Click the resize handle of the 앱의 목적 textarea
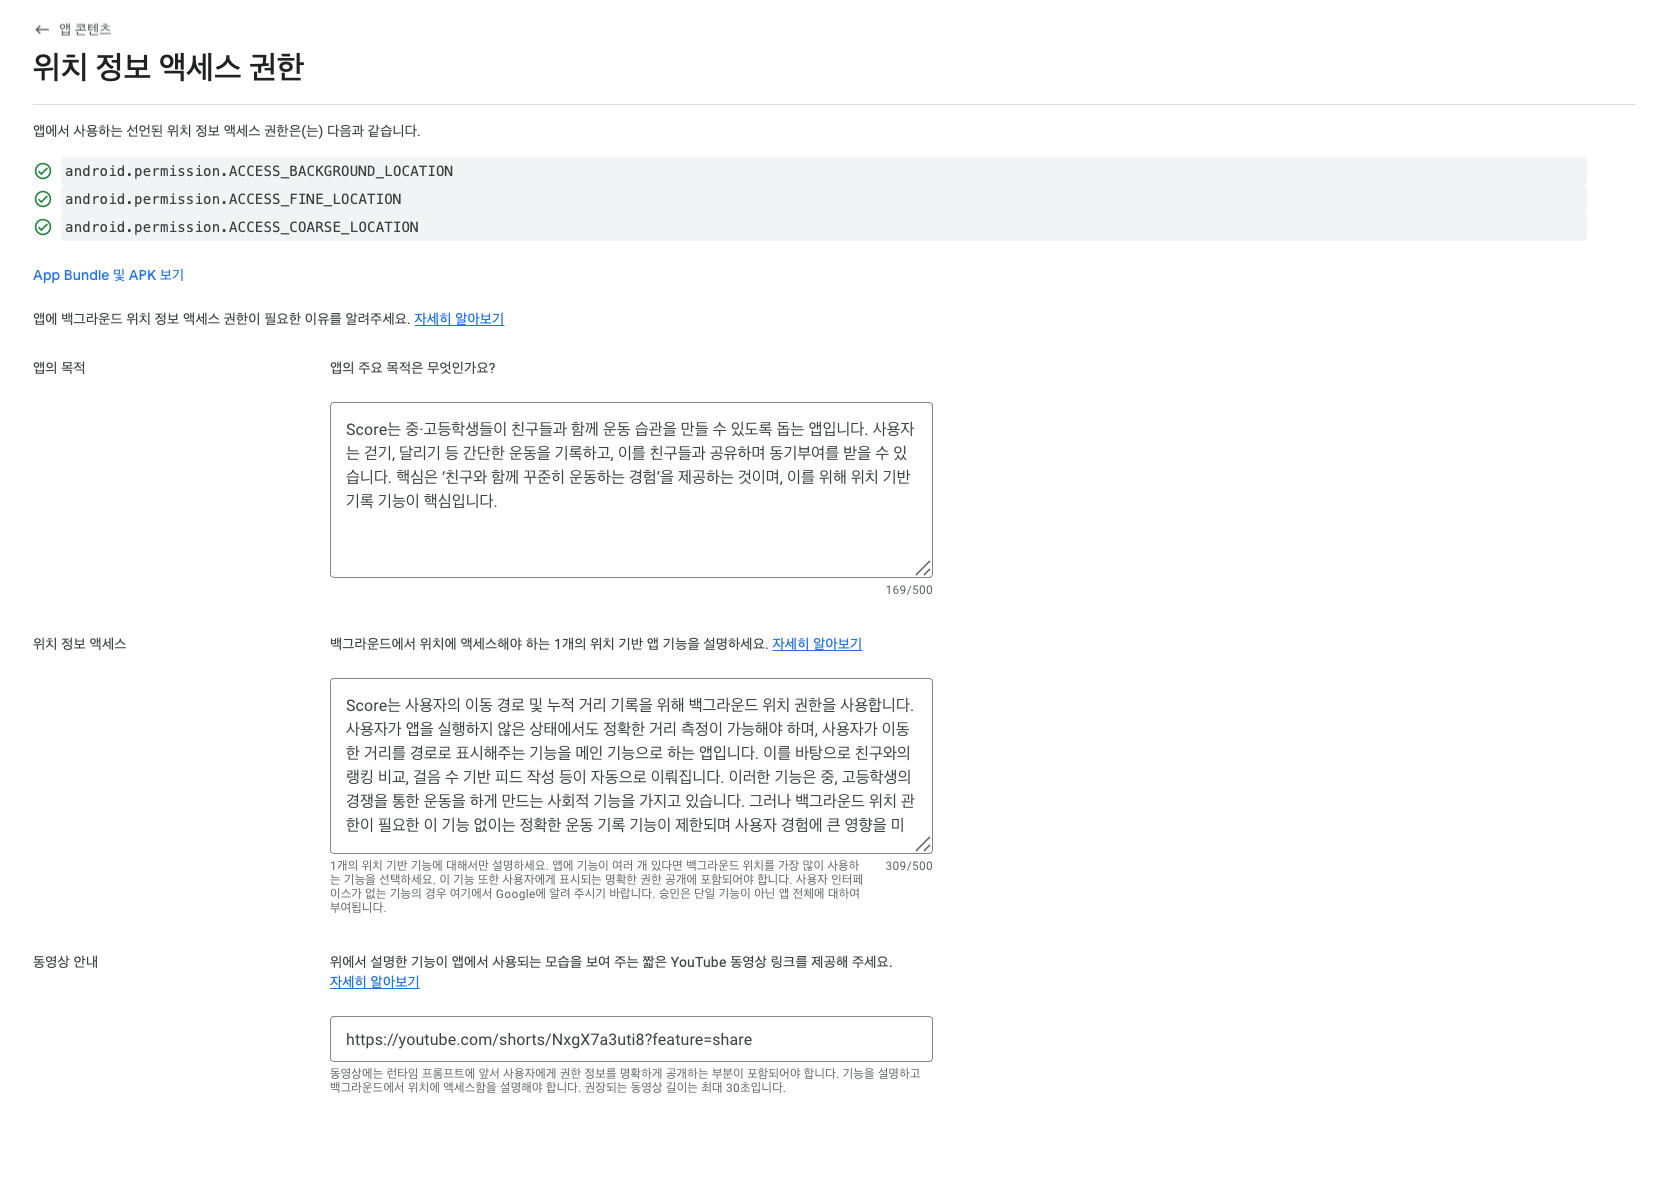Viewport: 1654px width, 1192px height. [923, 568]
